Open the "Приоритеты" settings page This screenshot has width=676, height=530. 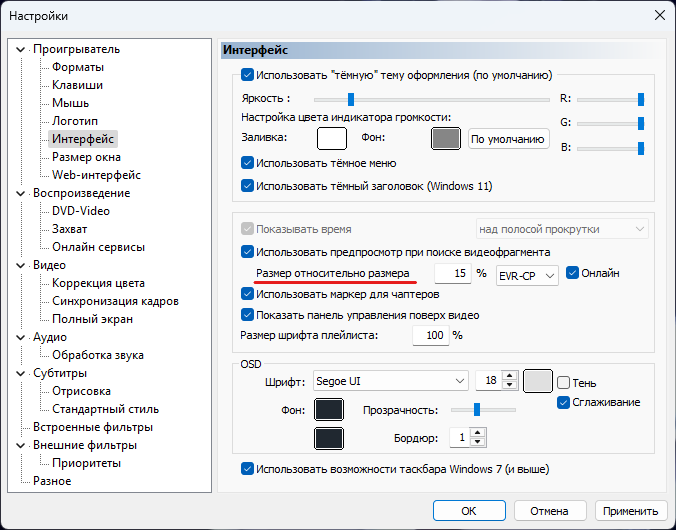tap(86, 463)
